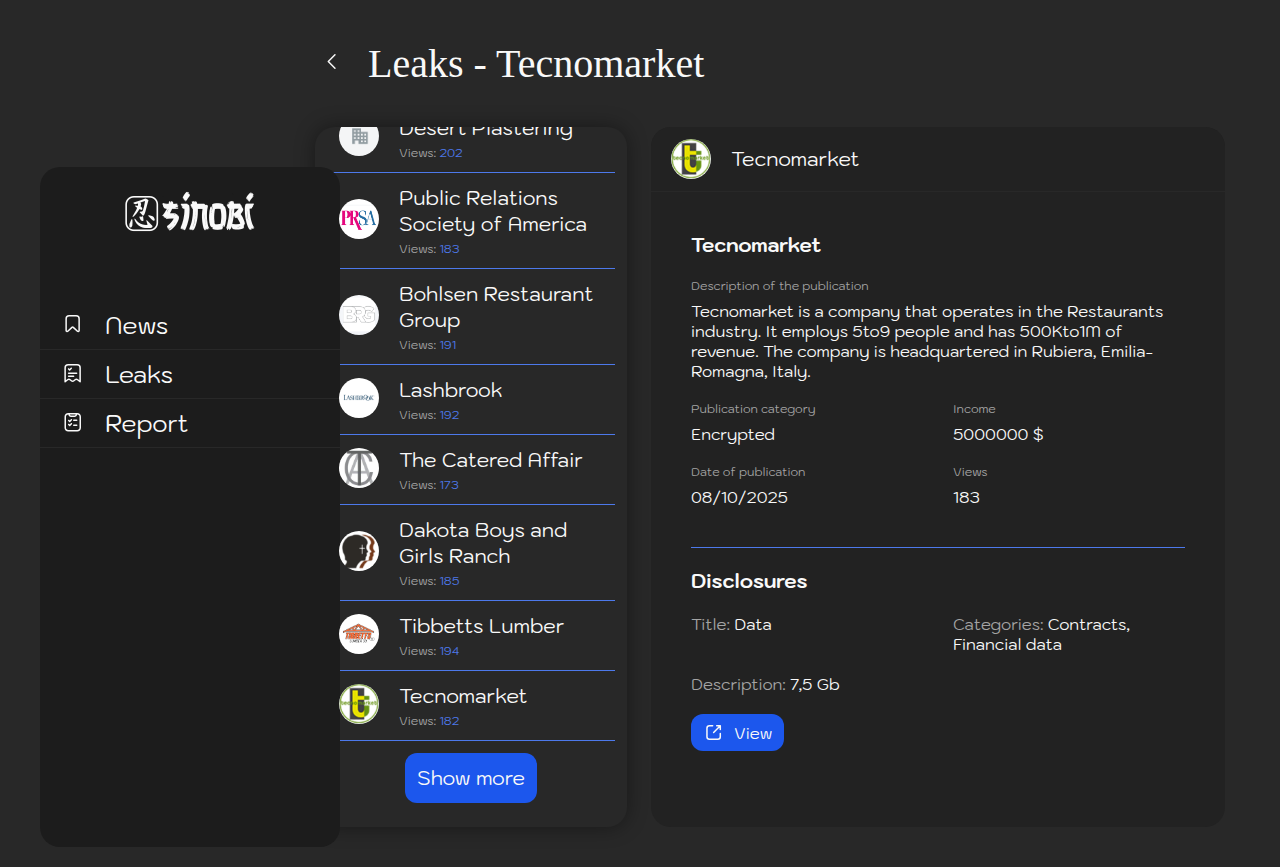Select Public Relations Society of America entry
This screenshot has height=867, width=1280.
492,212
